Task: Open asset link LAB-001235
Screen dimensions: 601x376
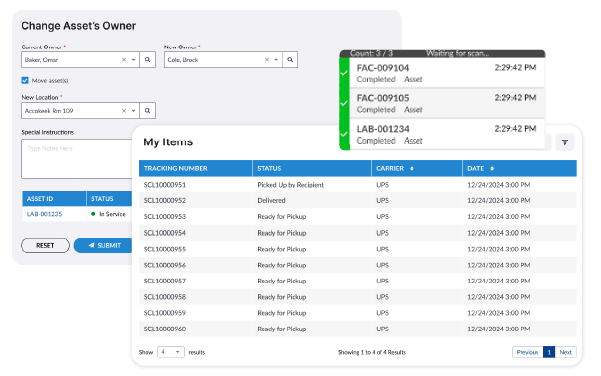Action: pos(44,214)
